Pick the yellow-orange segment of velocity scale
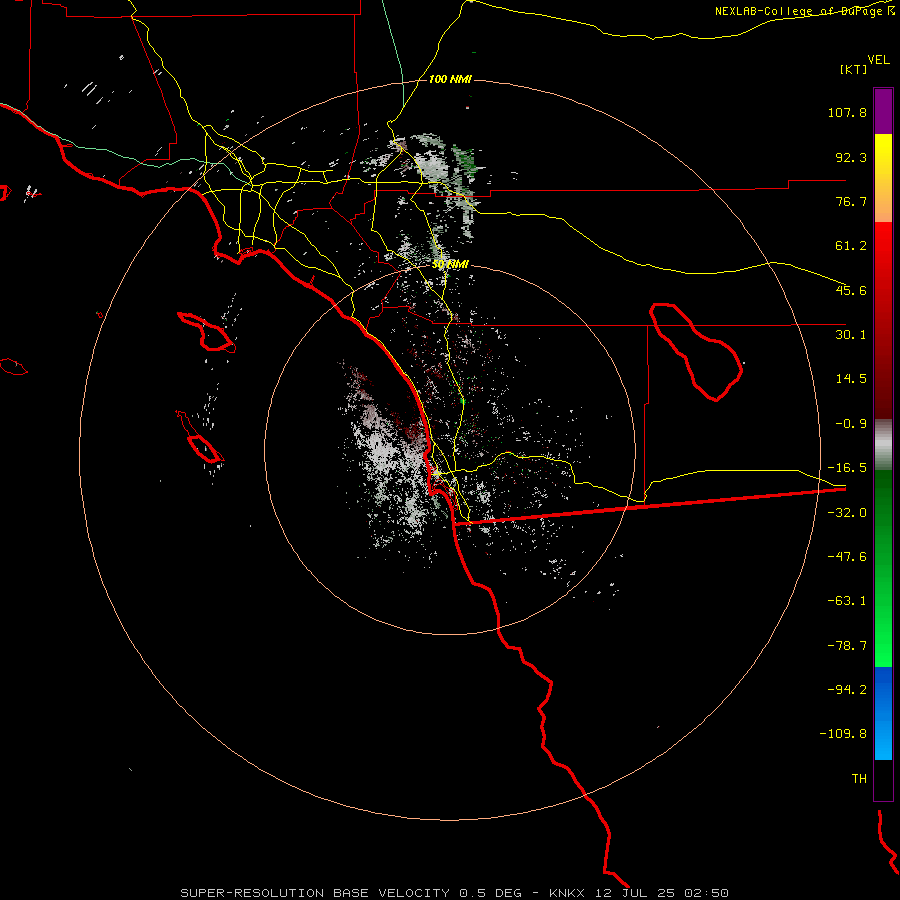Viewport: 900px width, 900px height. pyautogui.click(x=883, y=178)
